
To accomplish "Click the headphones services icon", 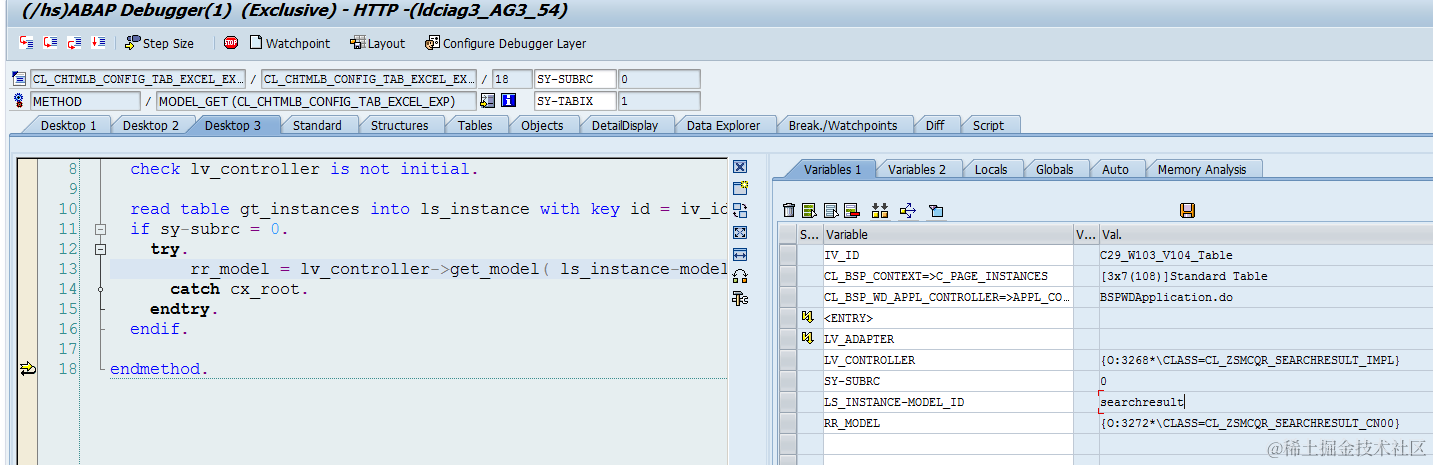I will 740,276.
